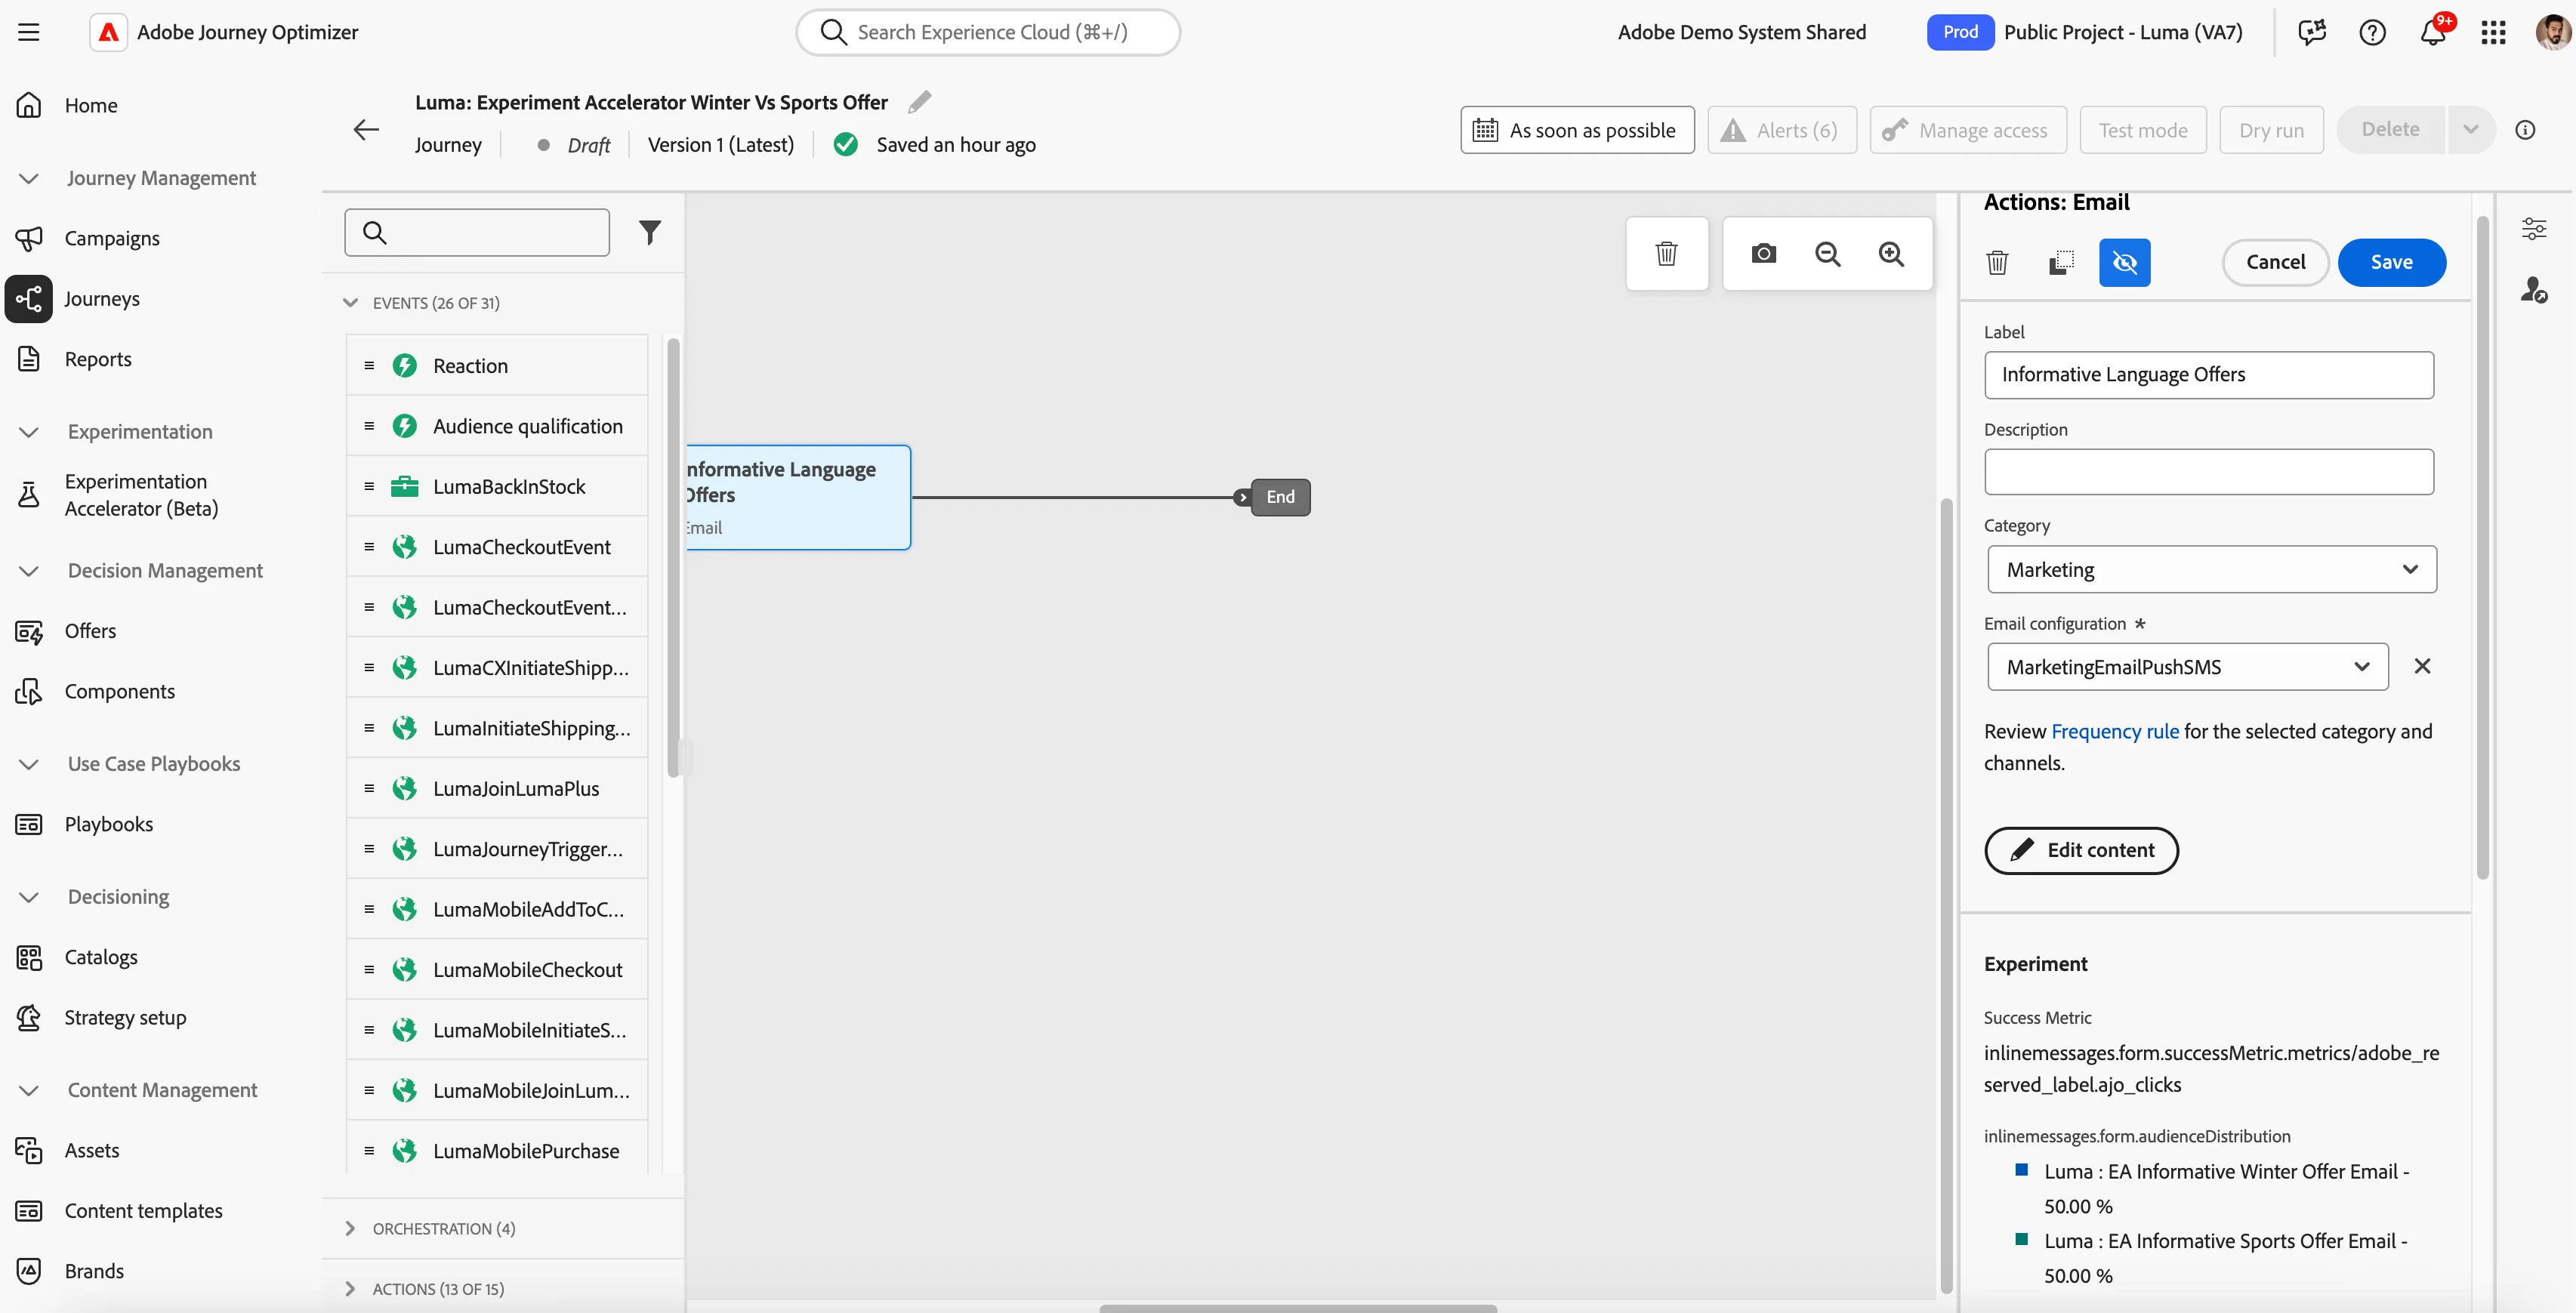Open the journey properties sliders icon
The width and height of the screenshot is (2576, 1313).
2533,229
